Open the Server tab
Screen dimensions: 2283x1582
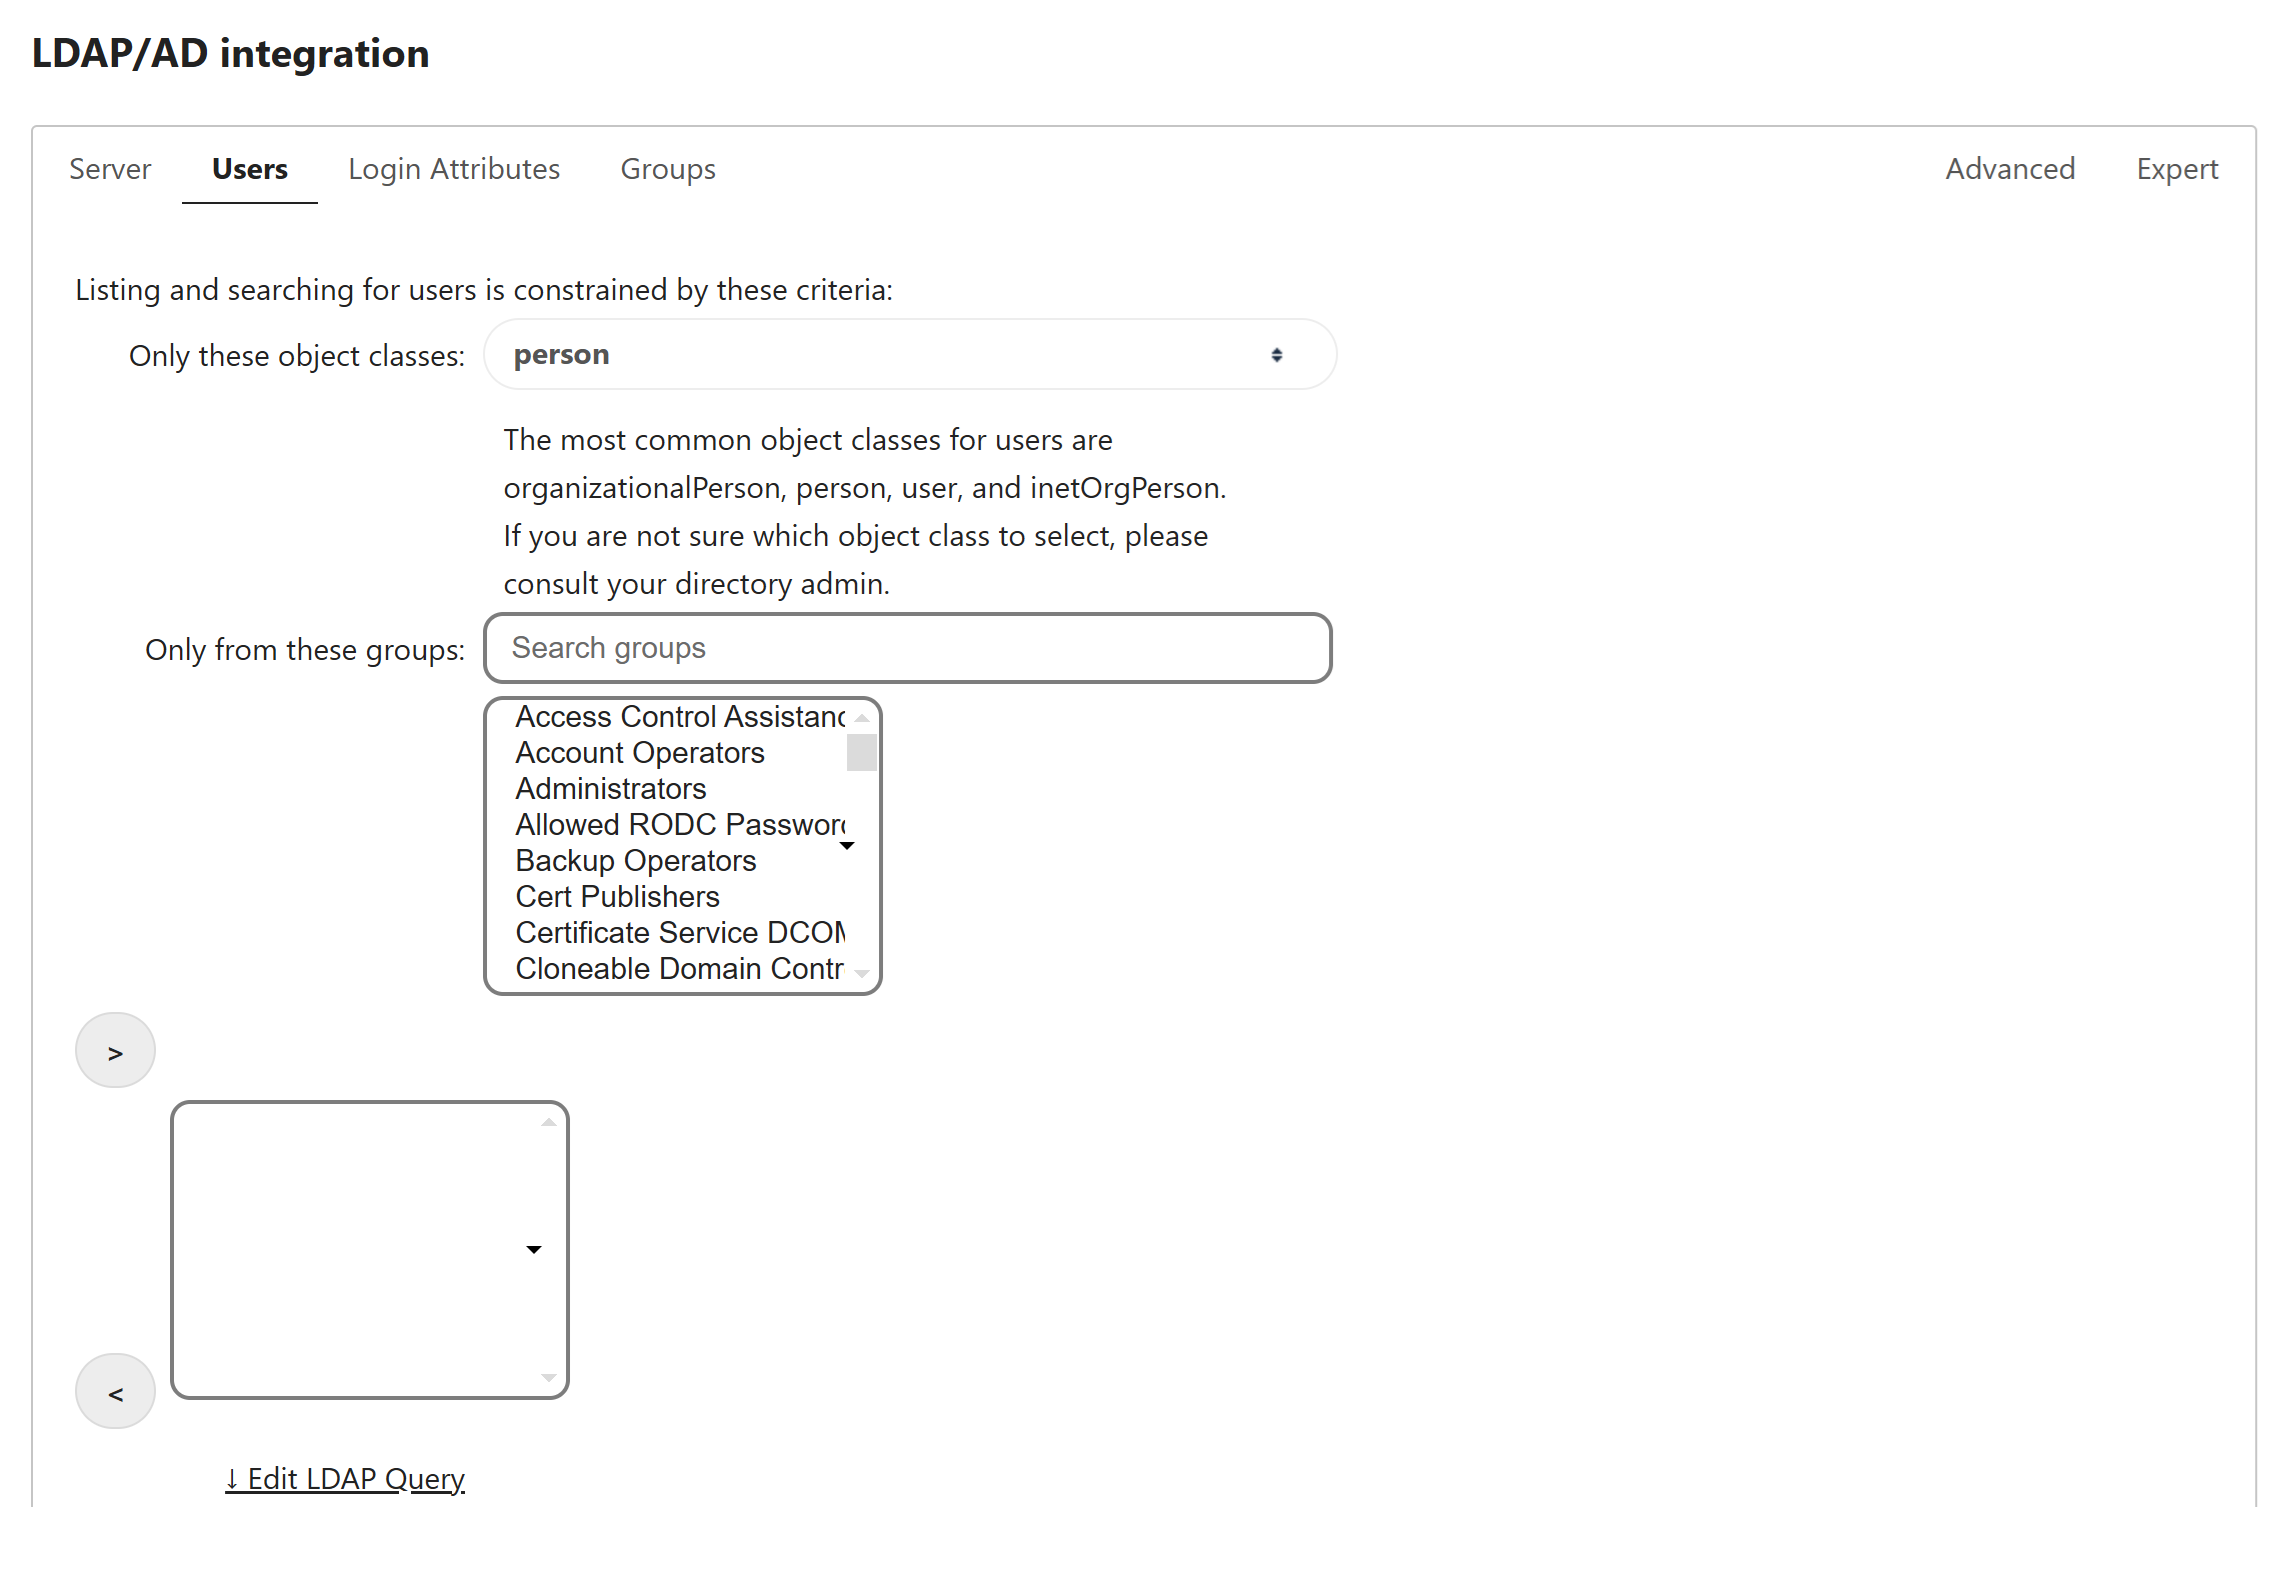(x=110, y=169)
